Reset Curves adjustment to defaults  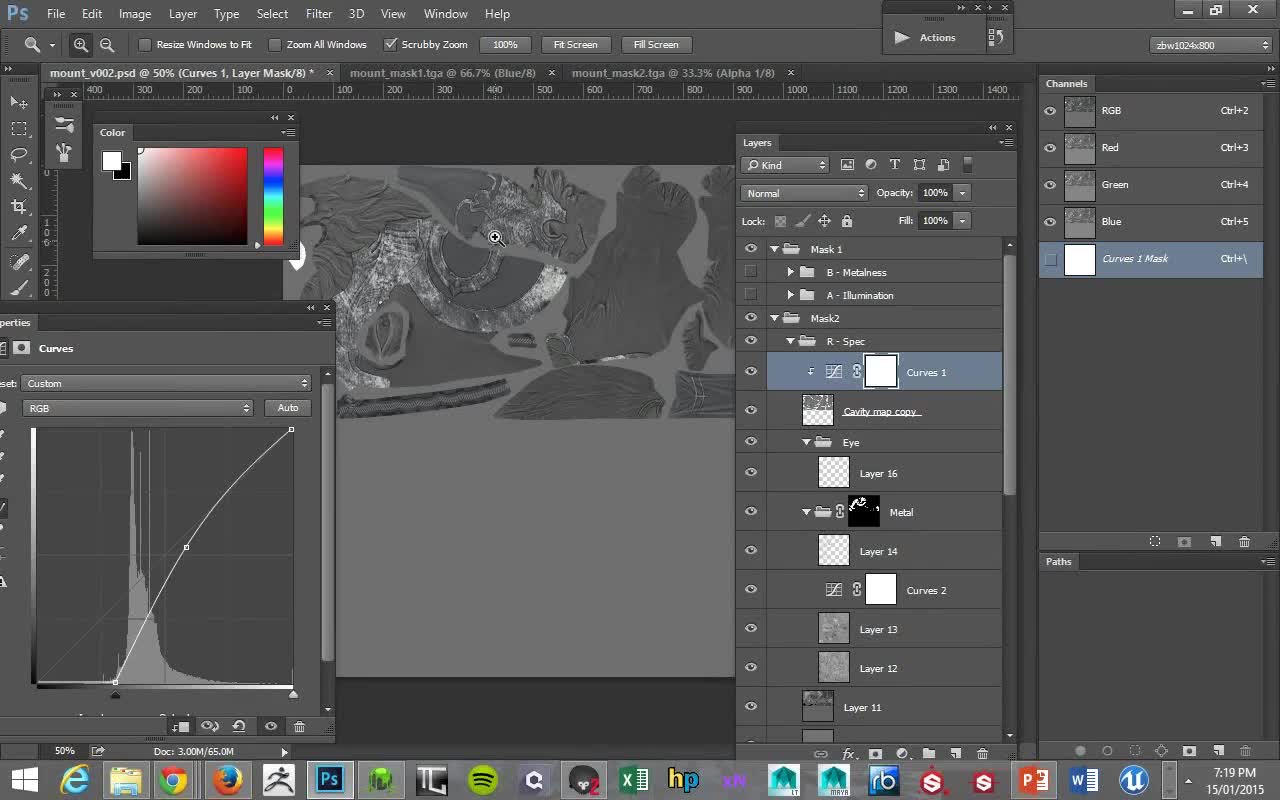239,726
